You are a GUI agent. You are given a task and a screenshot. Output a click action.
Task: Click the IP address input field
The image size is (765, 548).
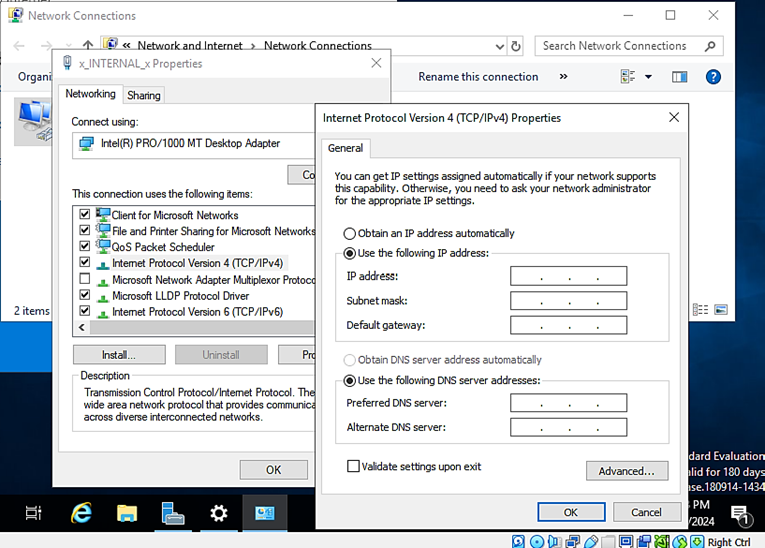pyautogui.click(x=568, y=276)
